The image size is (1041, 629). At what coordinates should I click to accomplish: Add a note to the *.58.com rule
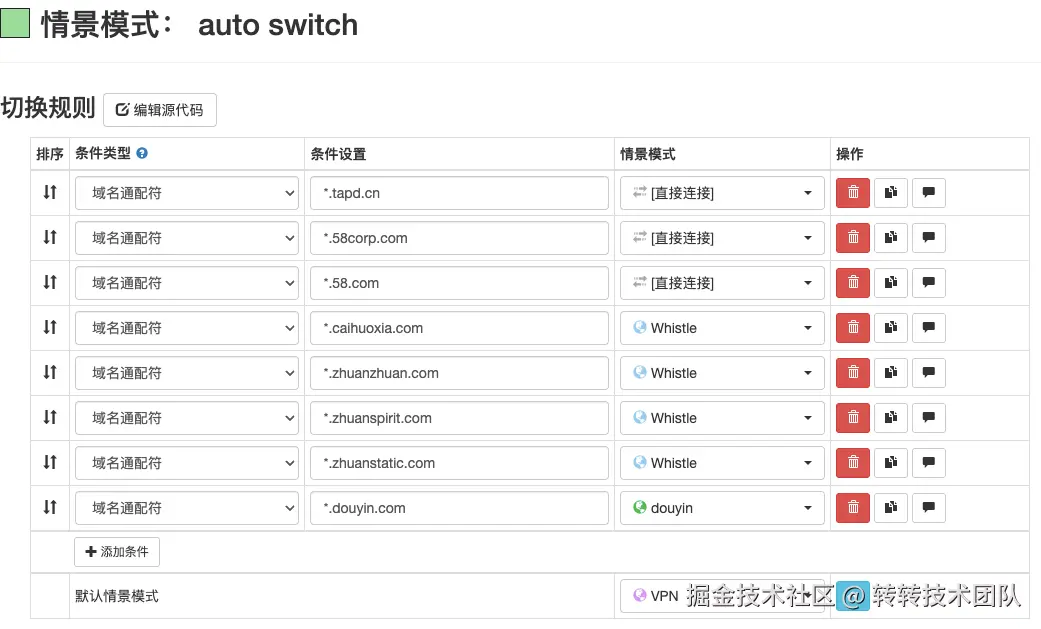(928, 283)
